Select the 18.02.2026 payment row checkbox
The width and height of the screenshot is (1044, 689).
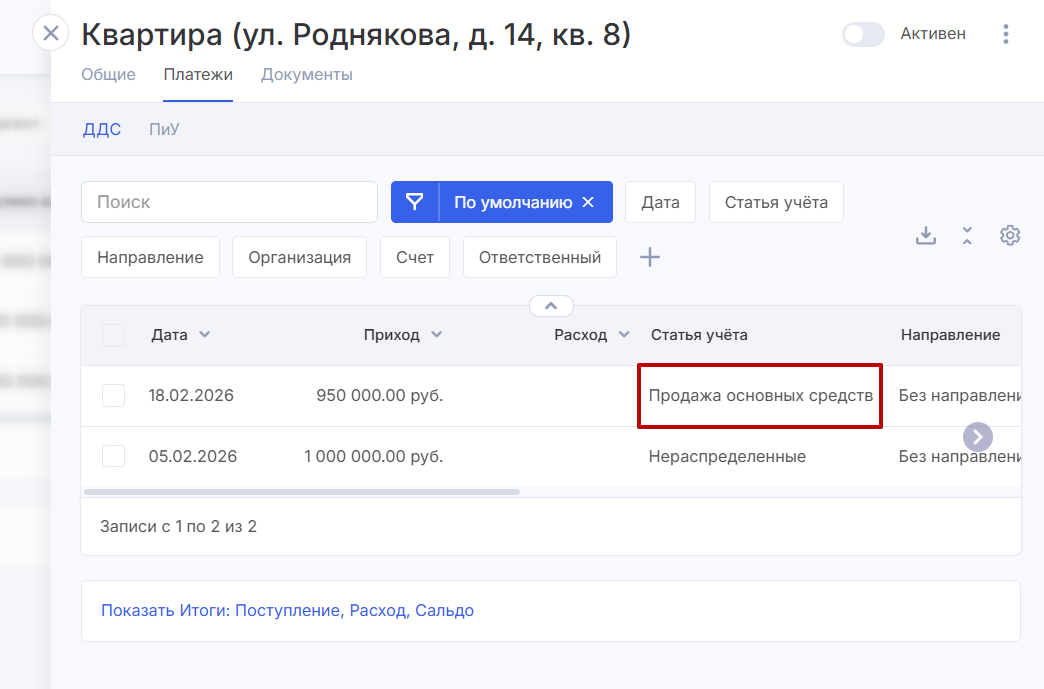pyautogui.click(x=114, y=395)
